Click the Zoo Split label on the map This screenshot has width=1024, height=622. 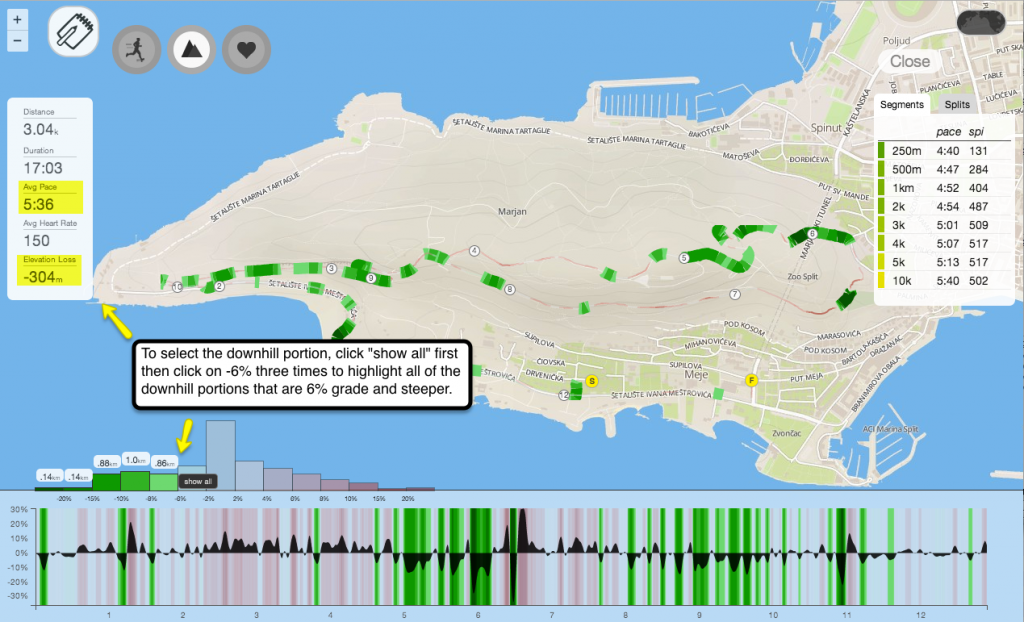[x=803, y=276]
